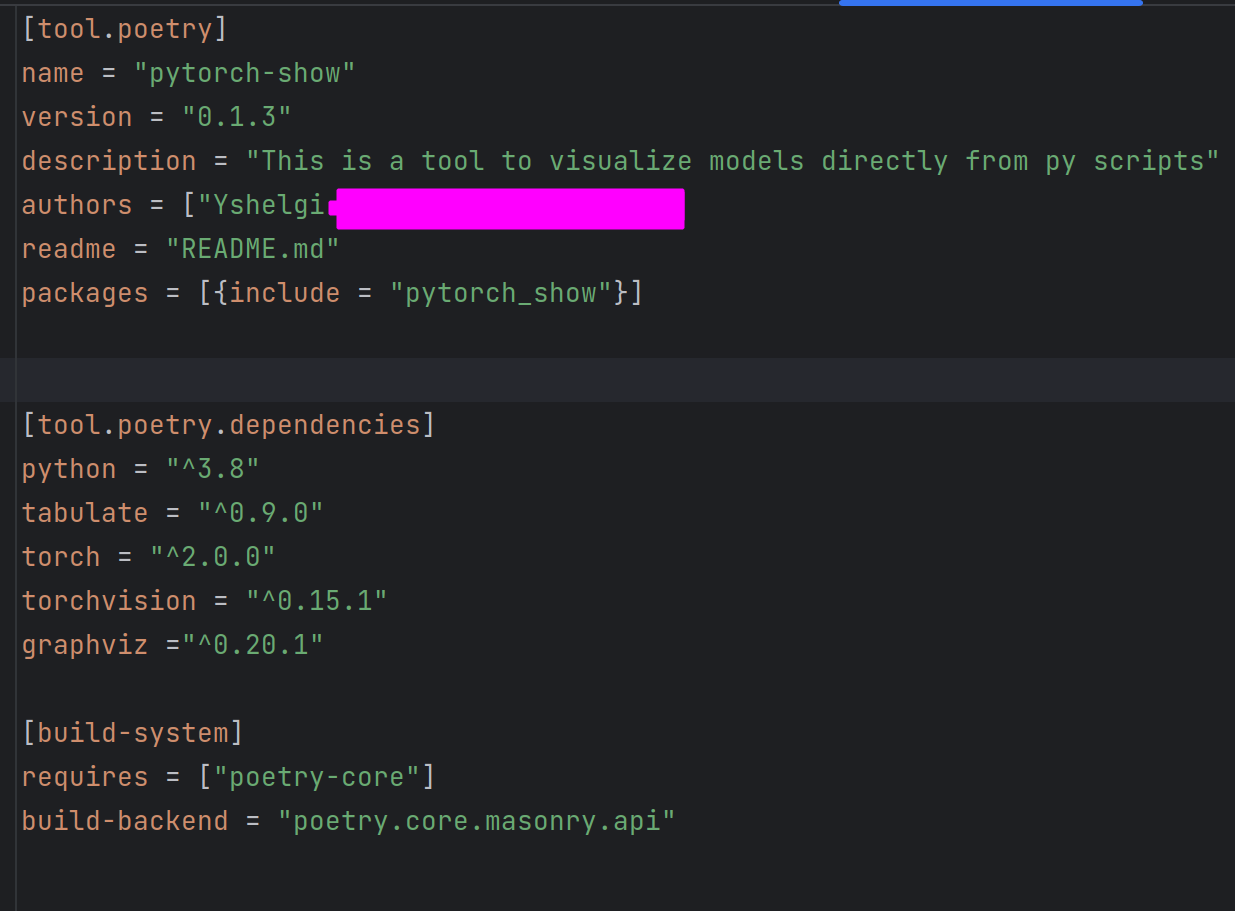Screen dimensions: 1235x911
Task: Click the graphviz dependency key
Action: pos(85,645)
